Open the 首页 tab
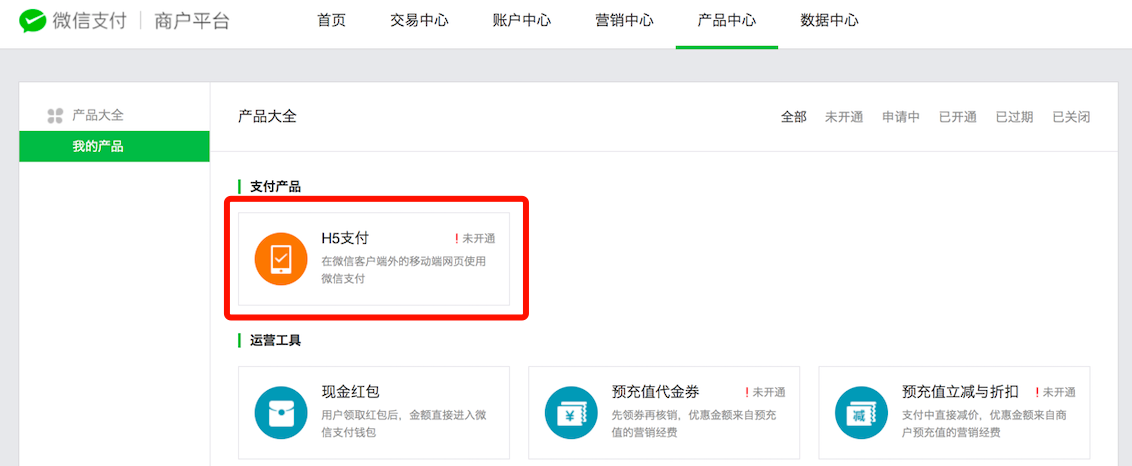 pos(331,20)
